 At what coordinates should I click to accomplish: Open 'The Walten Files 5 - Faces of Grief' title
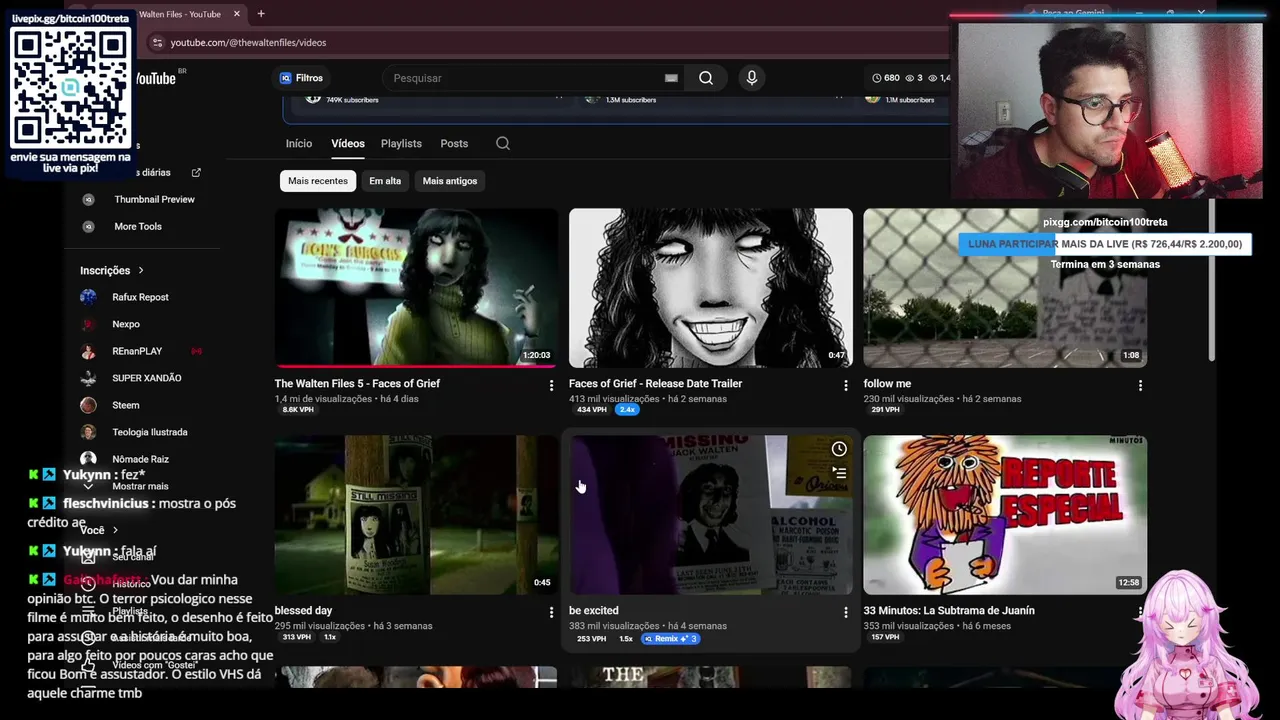[x=357, y=383]
